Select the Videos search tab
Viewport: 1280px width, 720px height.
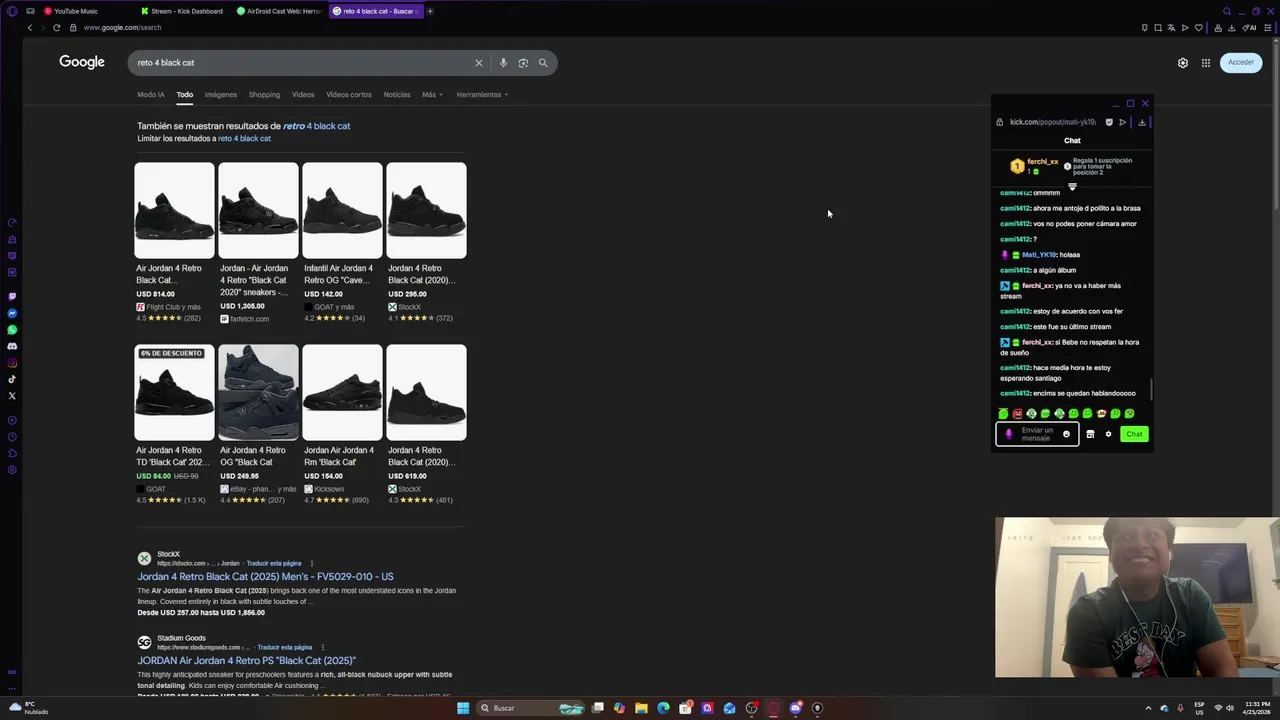pyautogui.click(x=303, y=95)
